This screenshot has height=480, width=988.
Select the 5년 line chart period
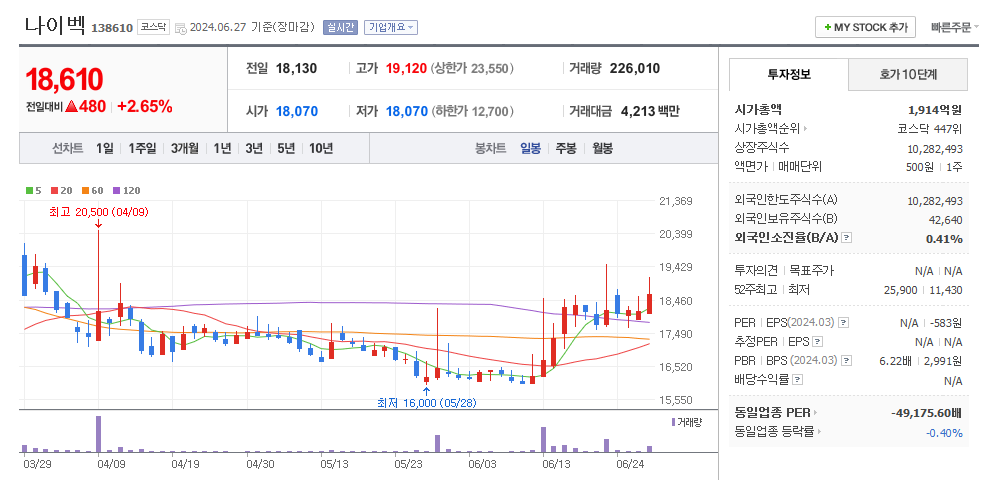coord(286,149)
